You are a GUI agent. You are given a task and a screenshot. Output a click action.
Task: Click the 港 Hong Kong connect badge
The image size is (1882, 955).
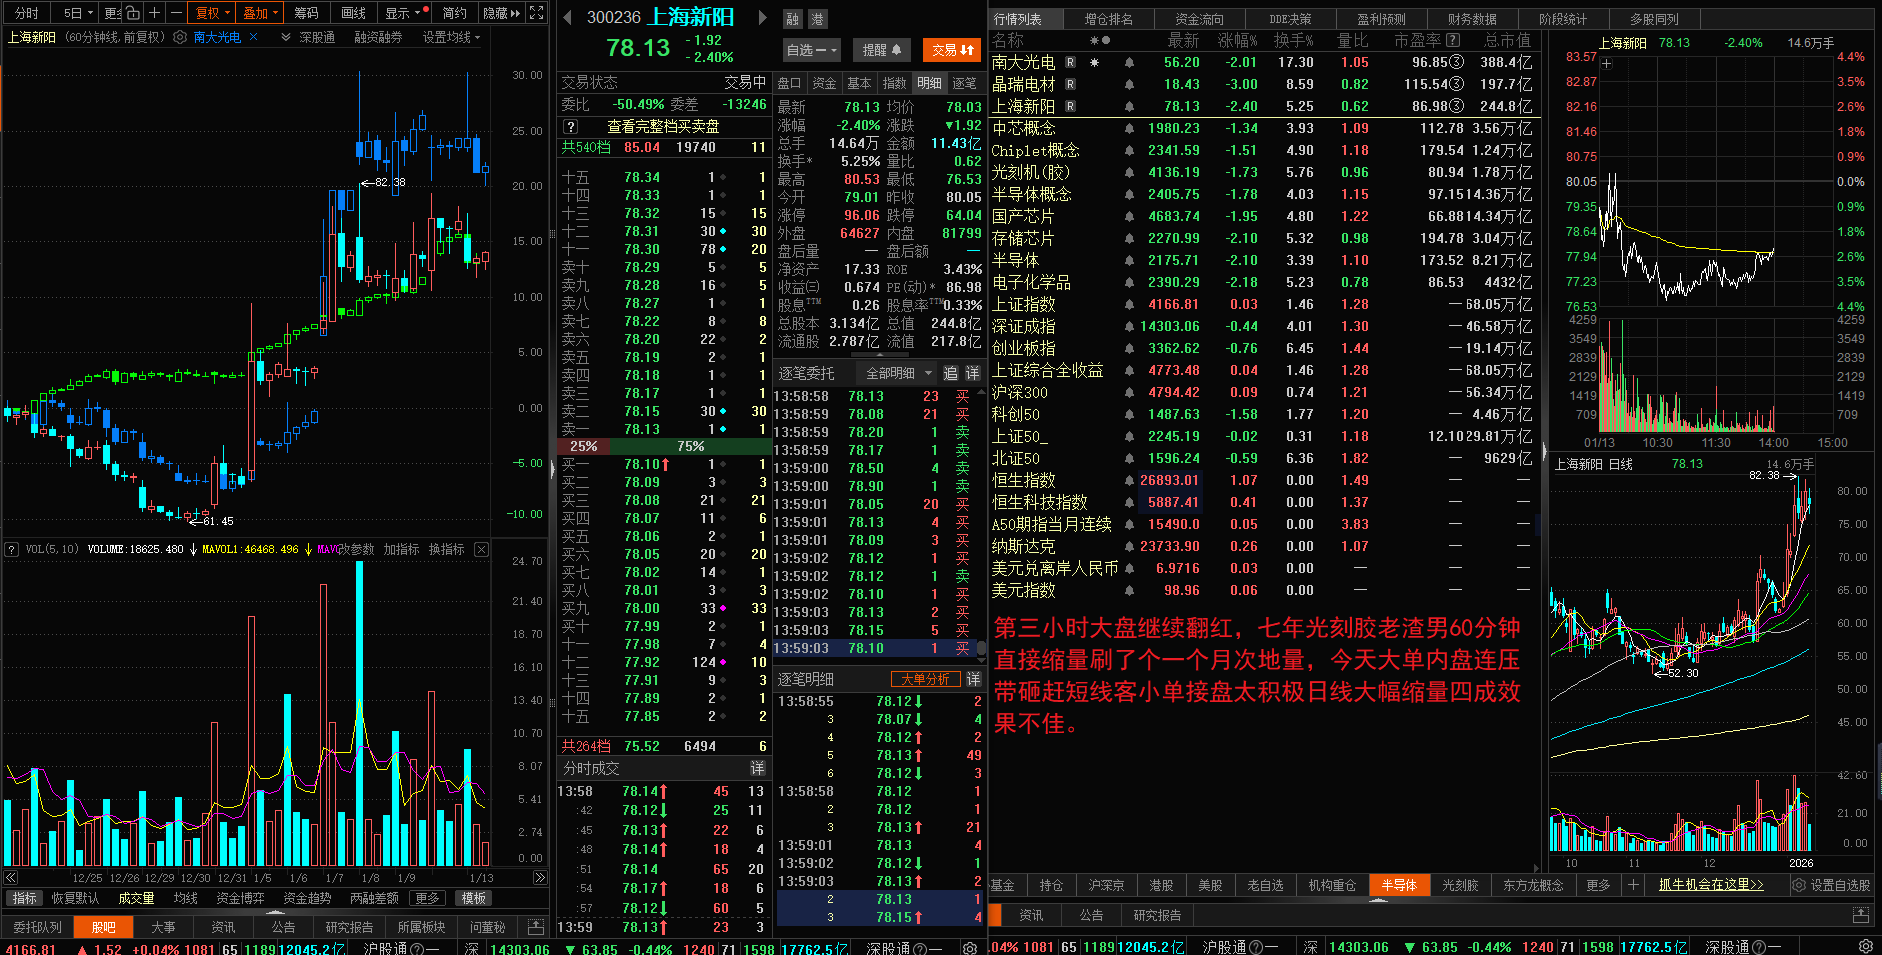point(817,19)
